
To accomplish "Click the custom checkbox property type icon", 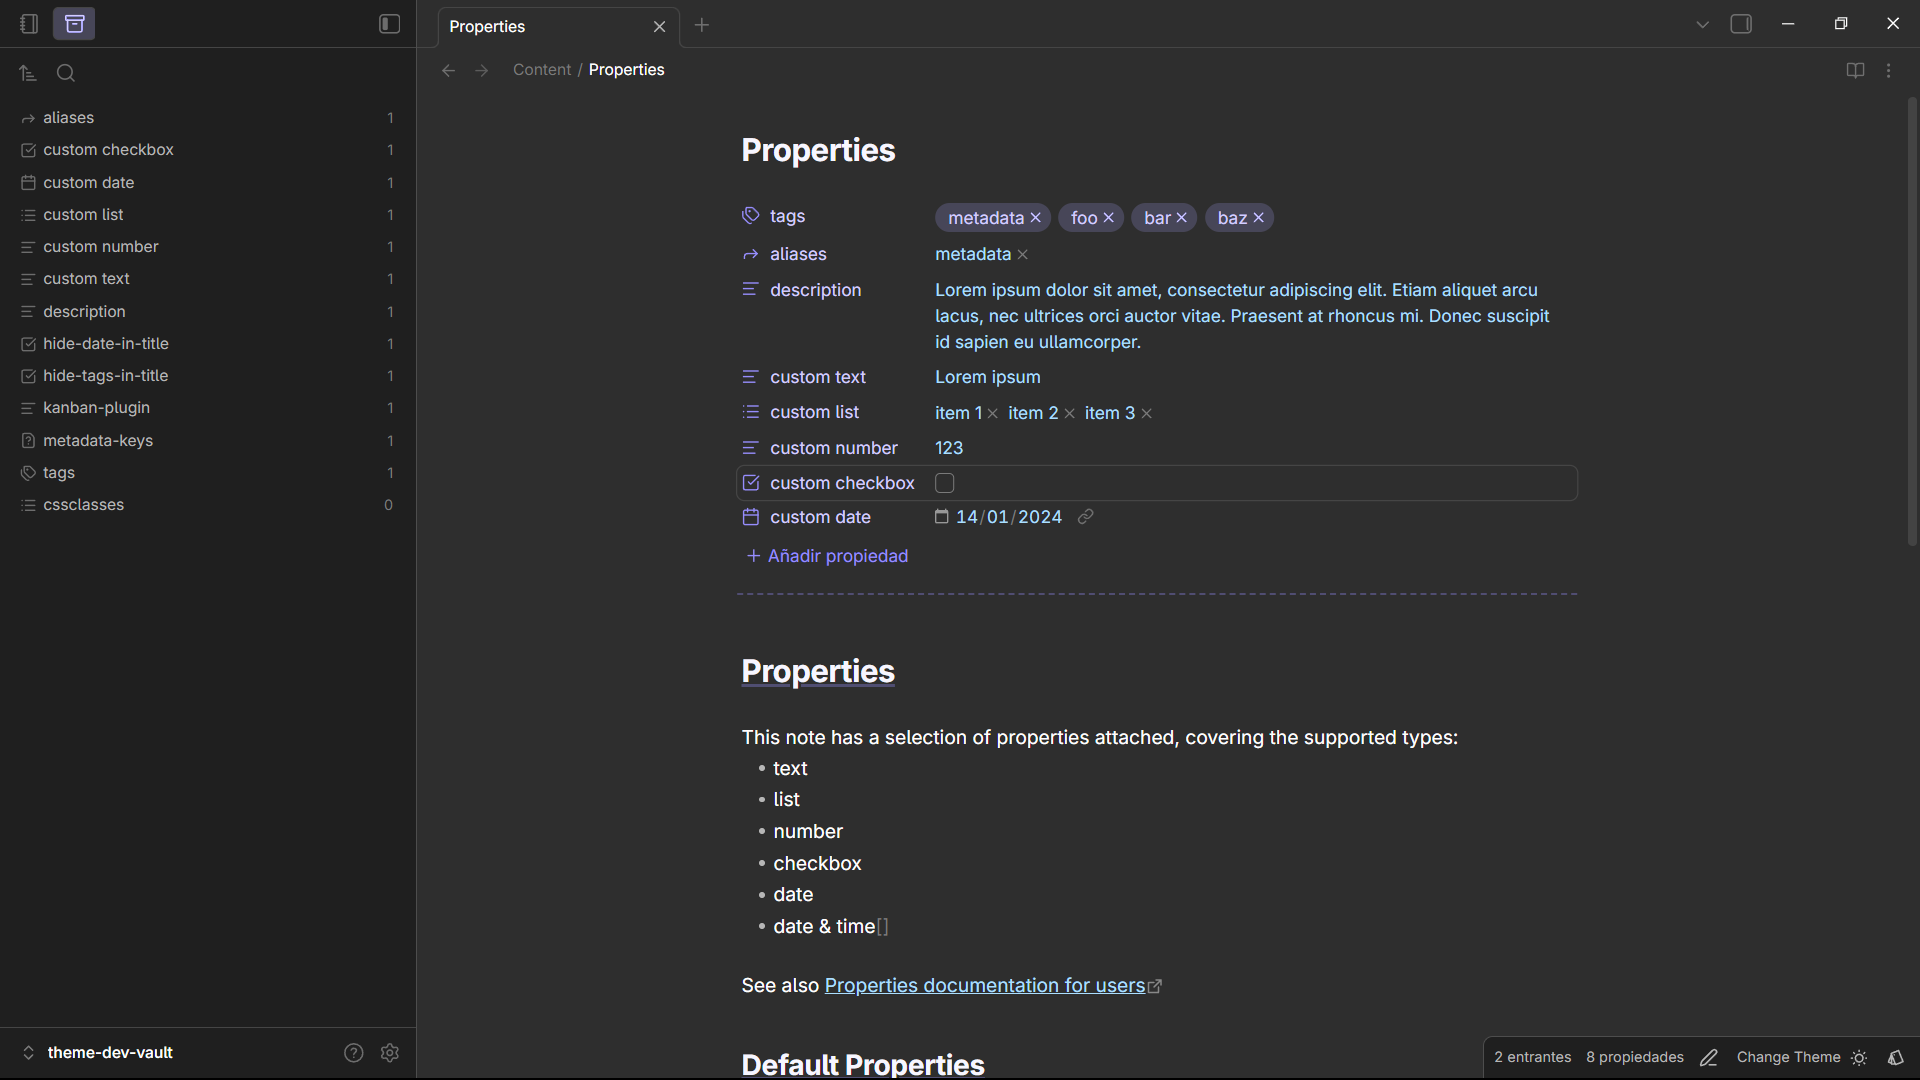I will click(x=751, y=483).
